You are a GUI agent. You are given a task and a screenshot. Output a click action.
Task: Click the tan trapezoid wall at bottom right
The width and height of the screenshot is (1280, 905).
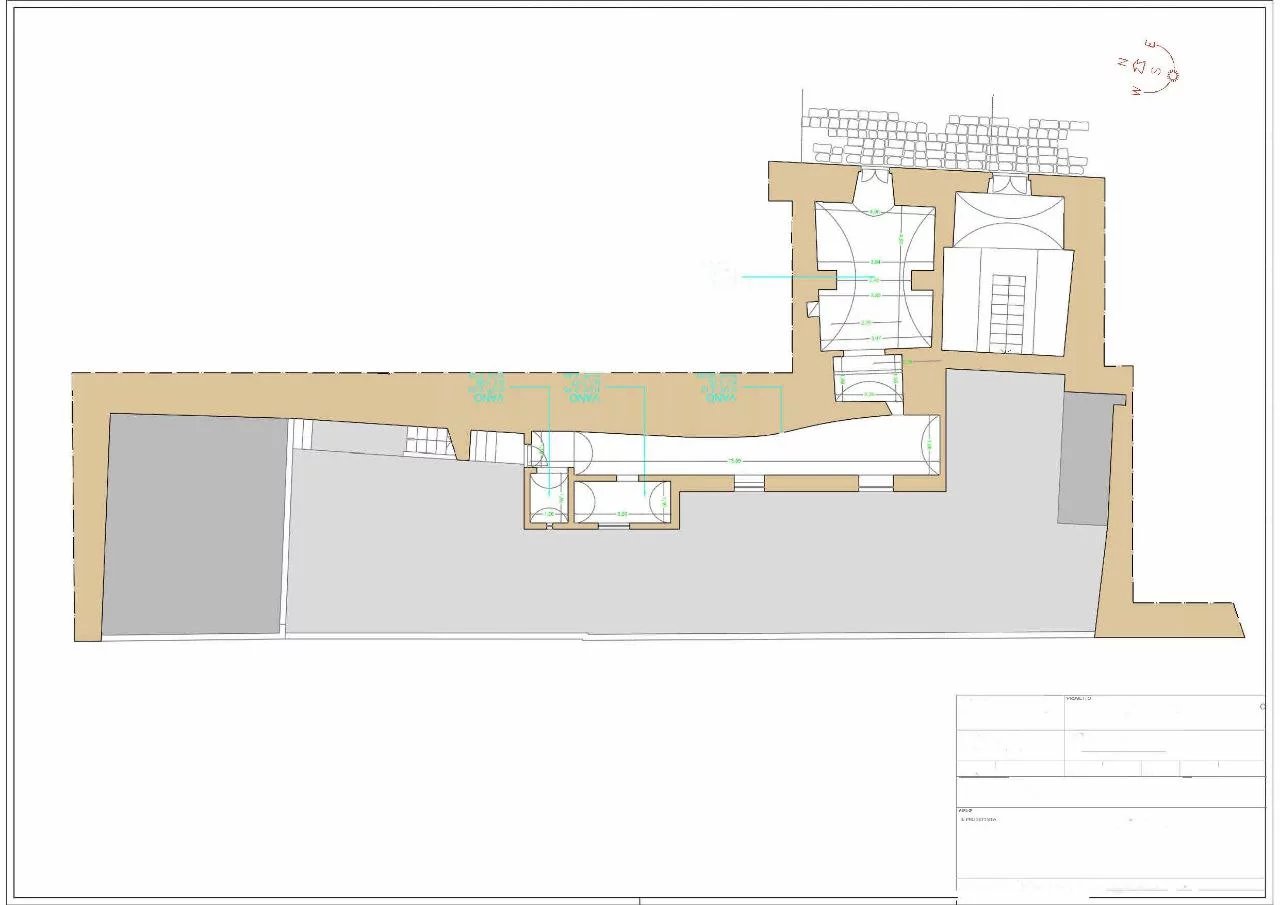point(1170,619)
